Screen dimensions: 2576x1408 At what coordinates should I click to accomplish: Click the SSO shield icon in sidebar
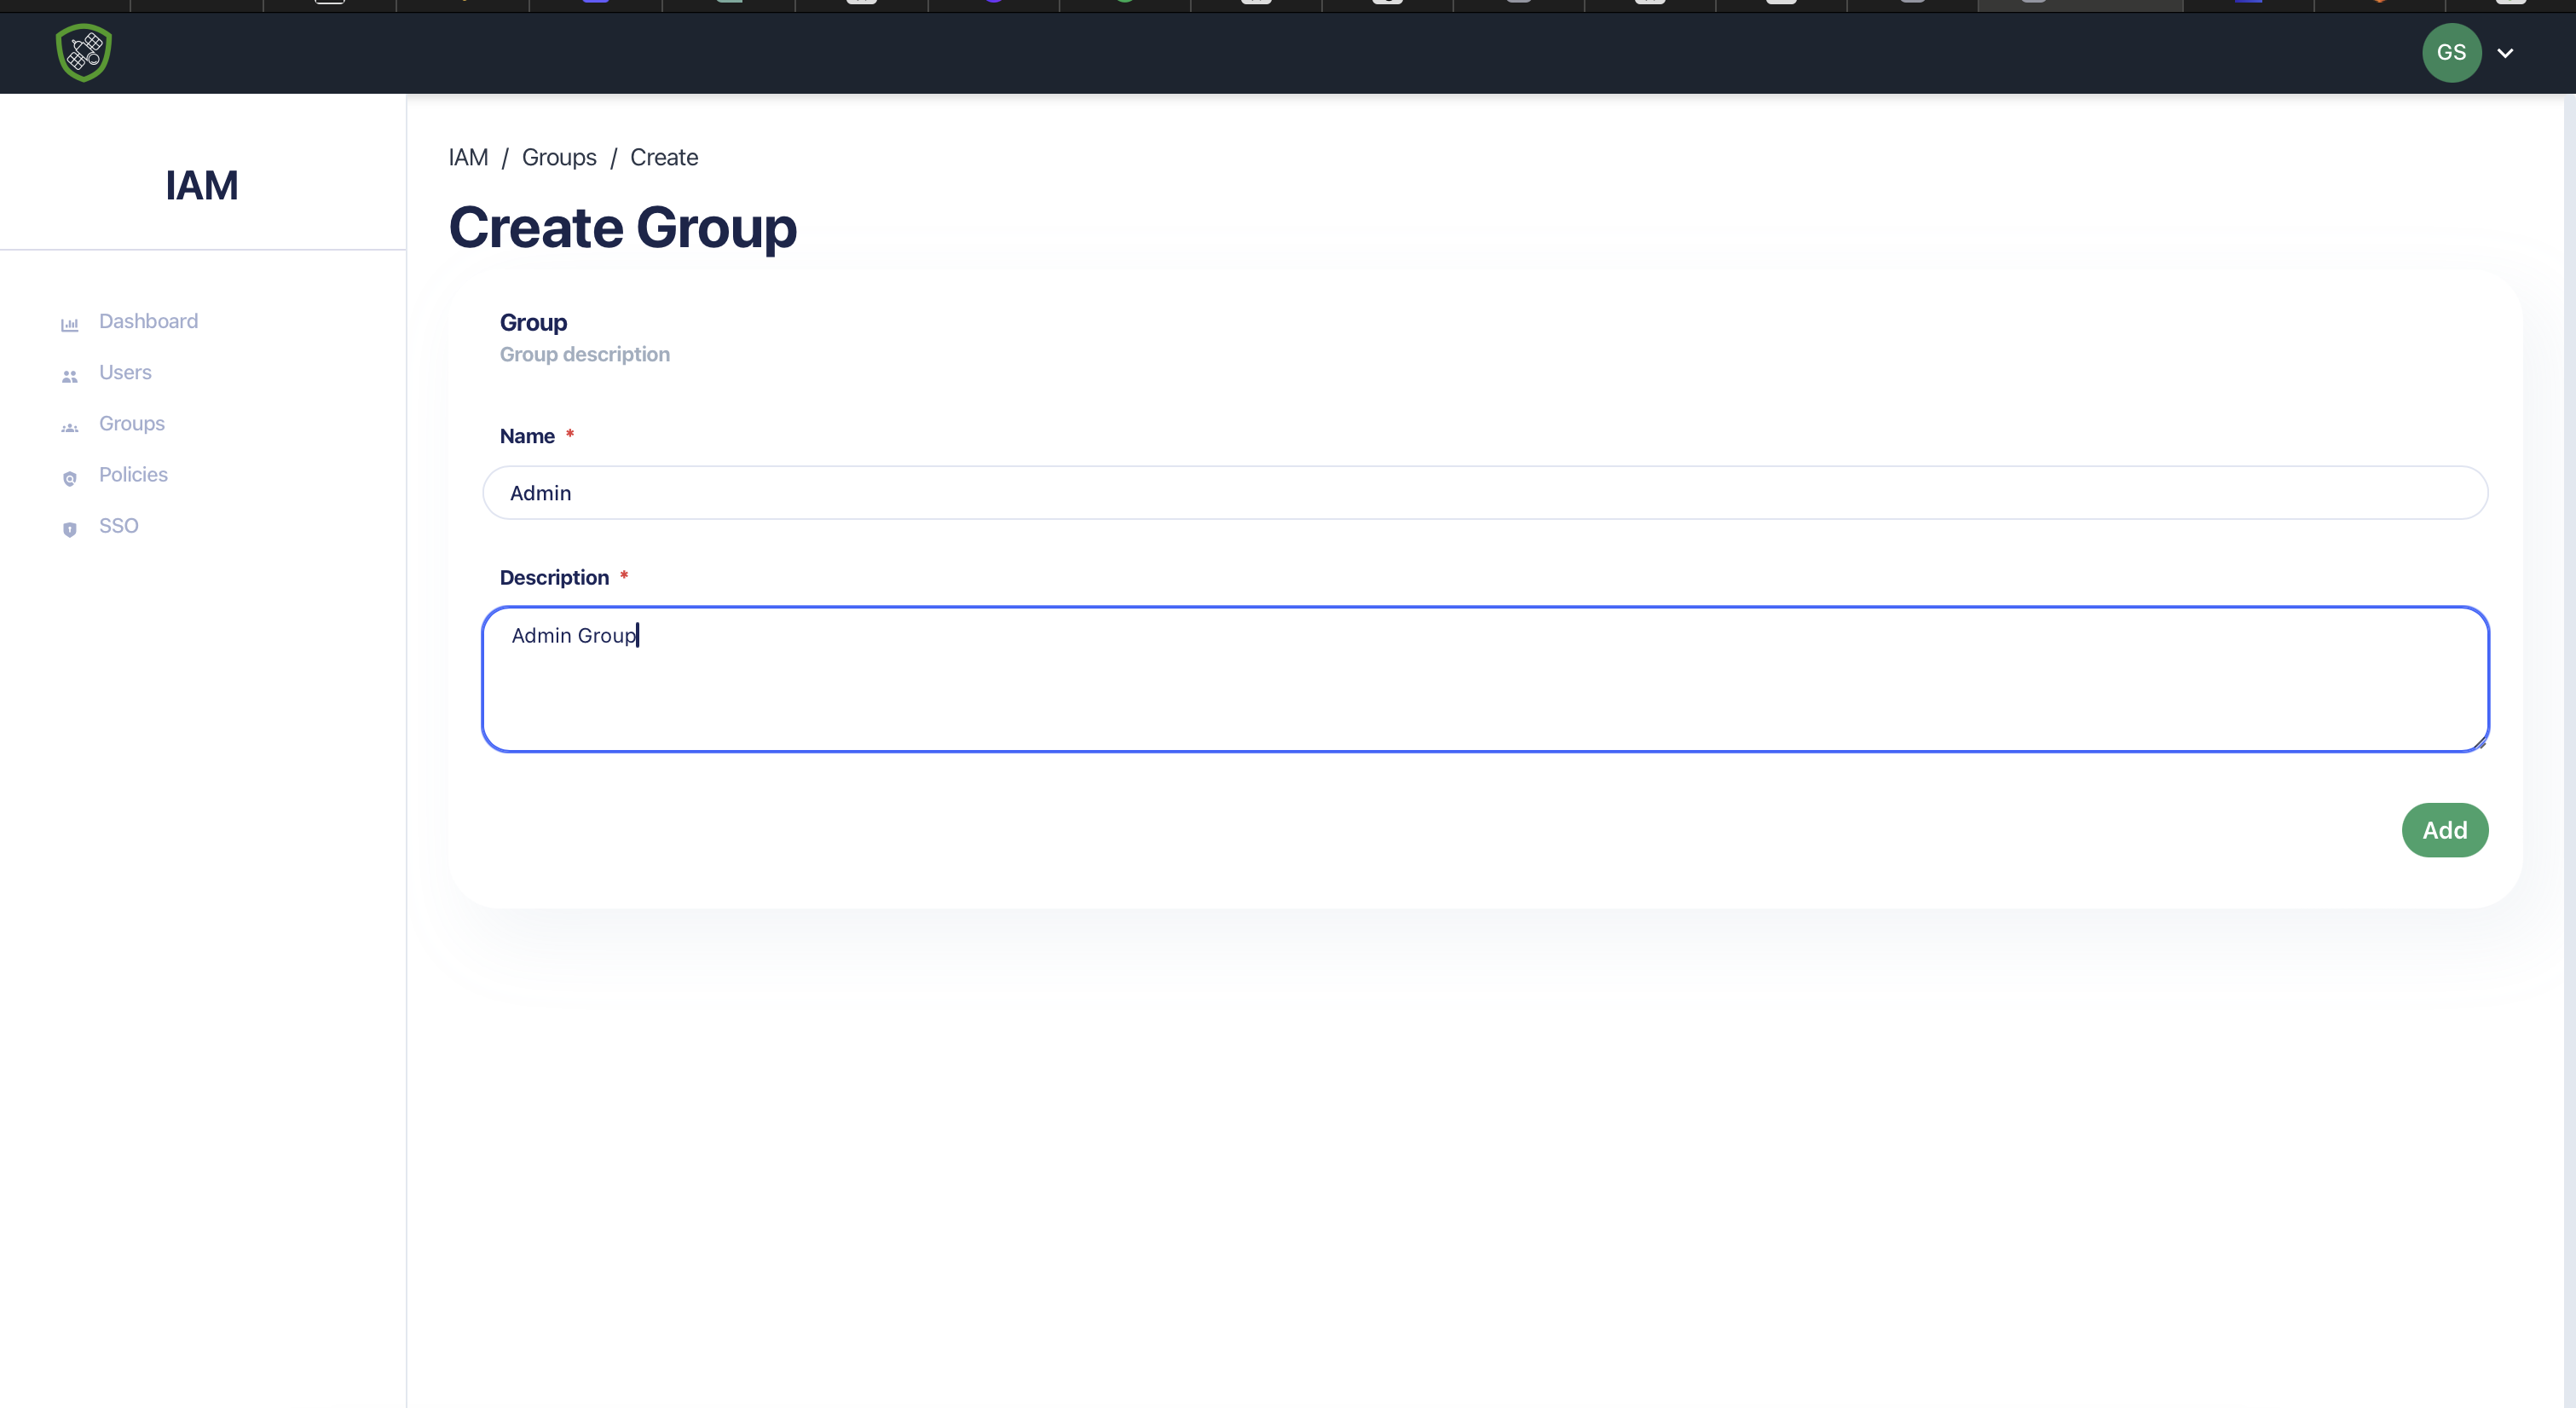pos(69,529)
